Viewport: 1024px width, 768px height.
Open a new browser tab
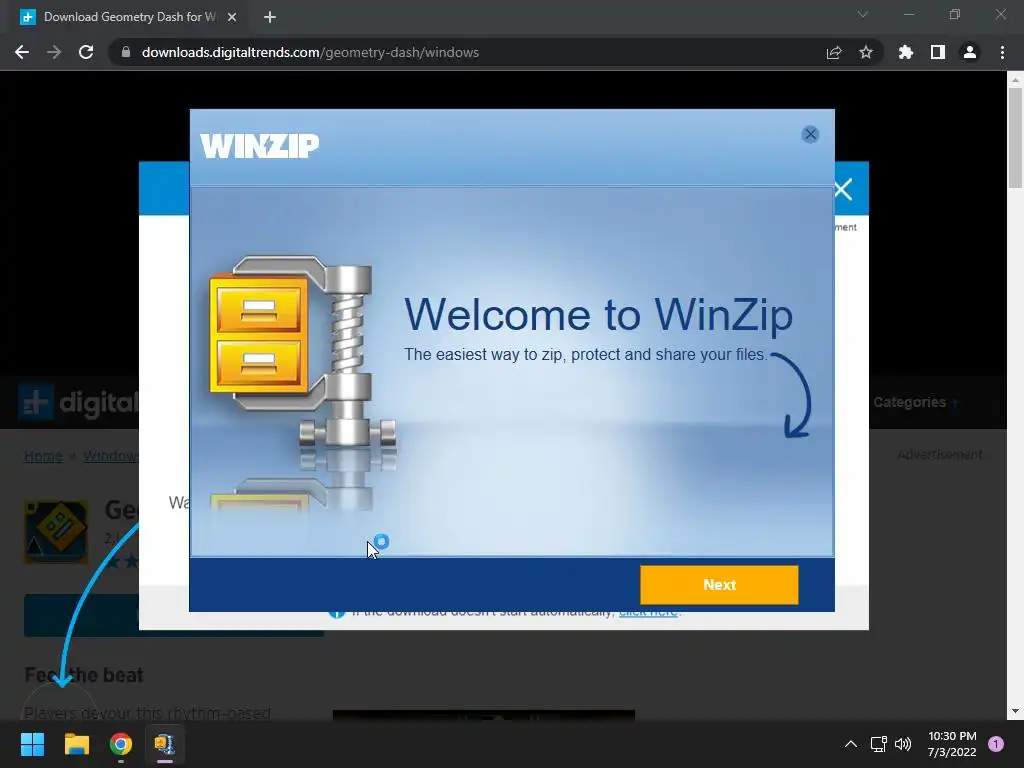pyautogui.click(x=270, y=17)
